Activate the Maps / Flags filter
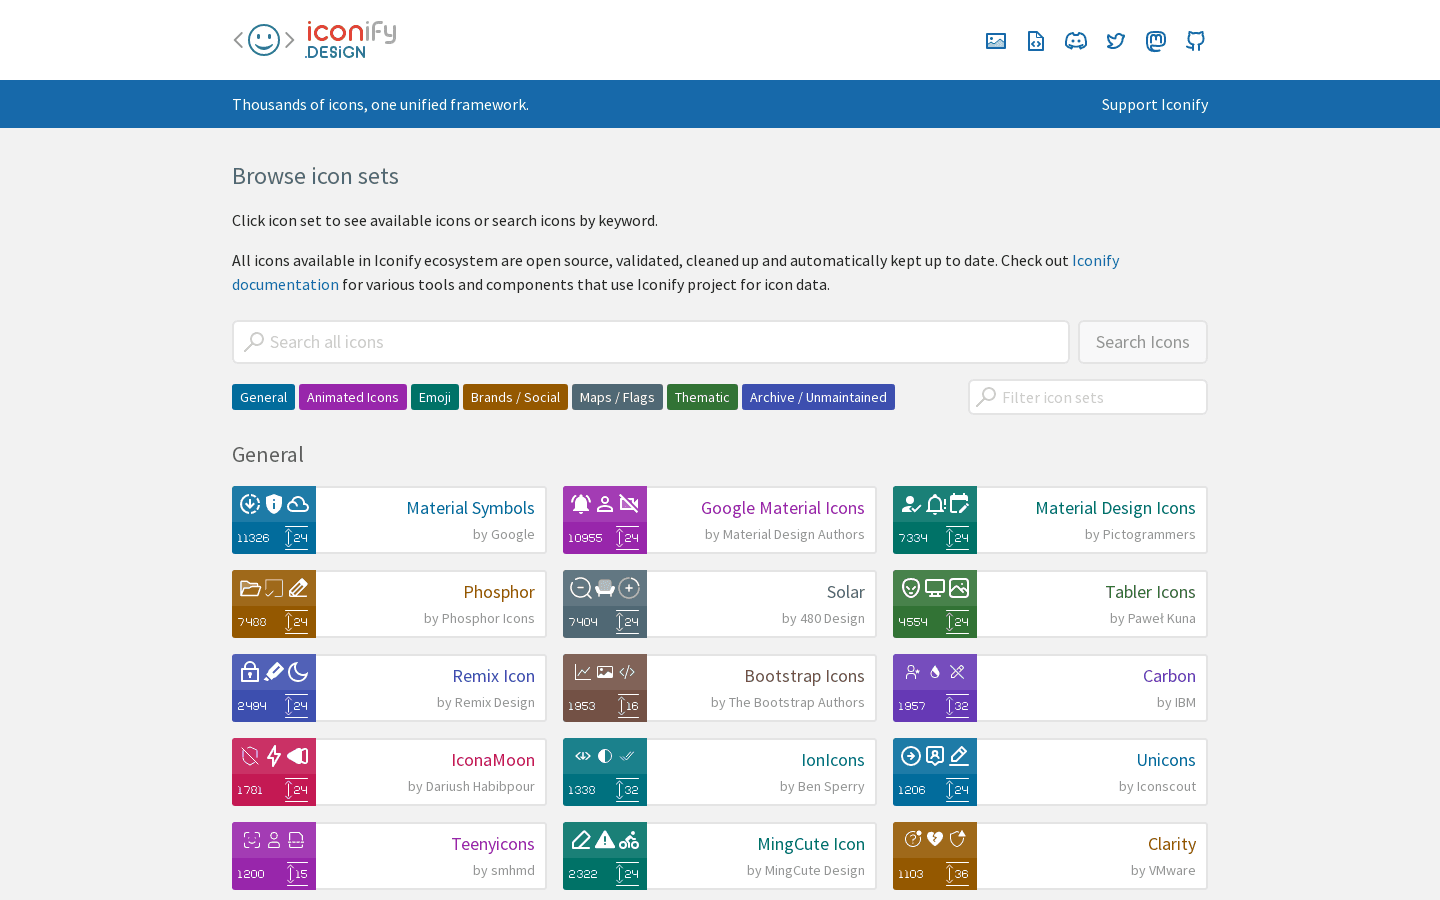Viewport: 1440px width, 900px height. 617,397
